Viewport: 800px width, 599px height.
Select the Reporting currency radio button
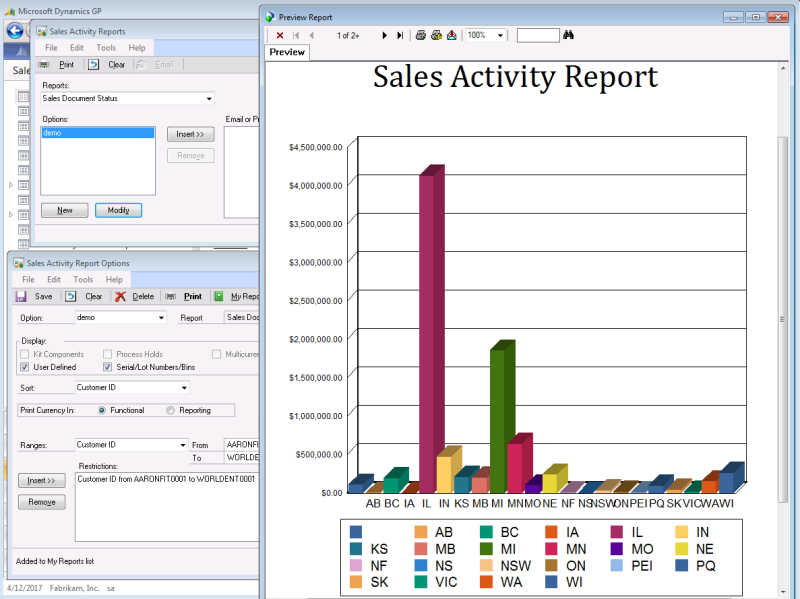pos(171,410)
